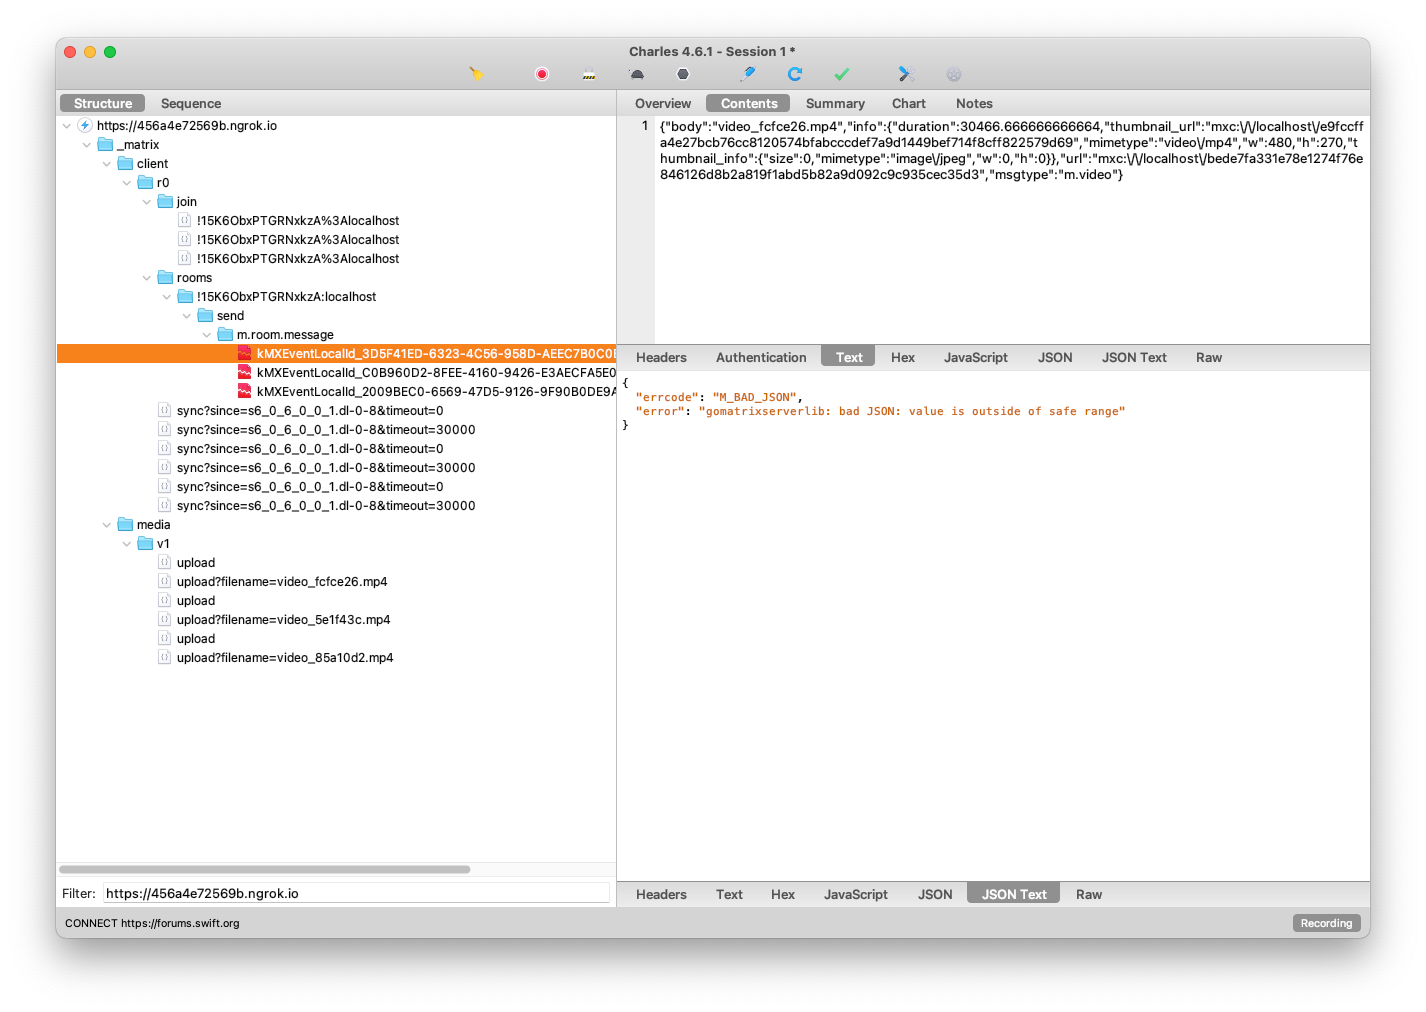Open the Overview tab
Image resolution: width=1426 pixels, height=1012 pixels.
[x=662, y=103]
